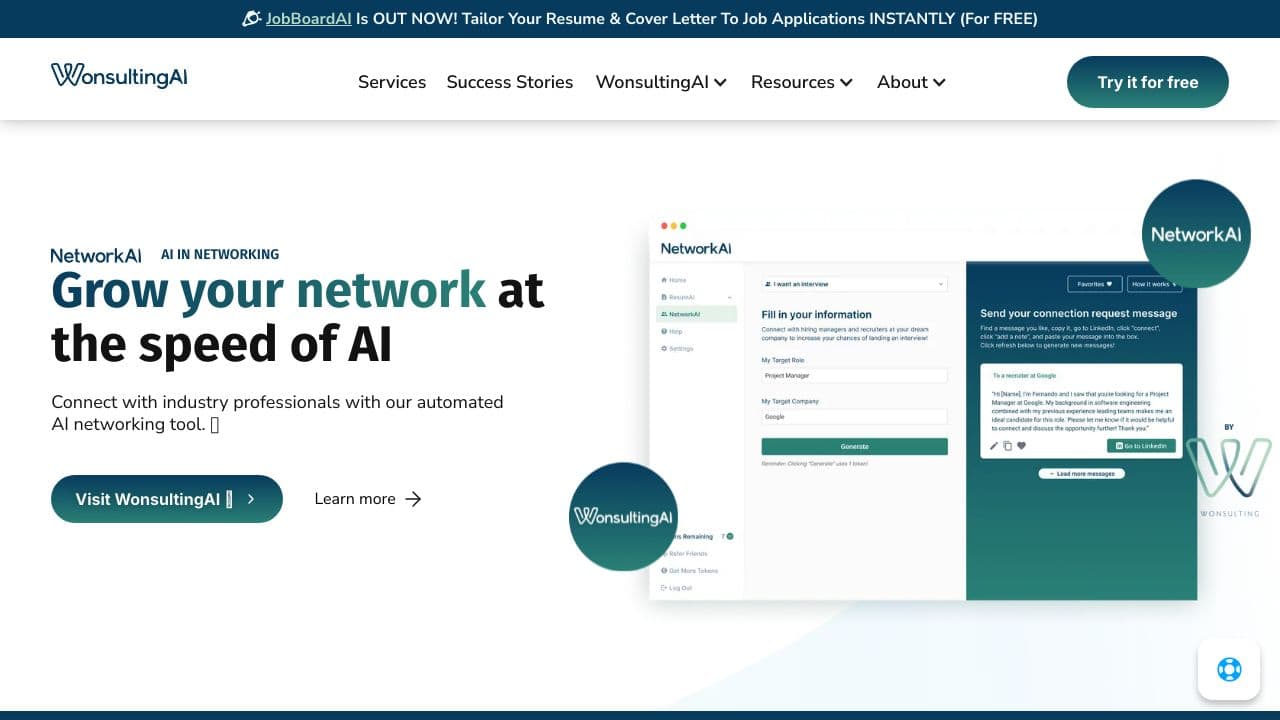
Task: Open the Services menu item
Action: pyautogui.click(x=392, y=82)
